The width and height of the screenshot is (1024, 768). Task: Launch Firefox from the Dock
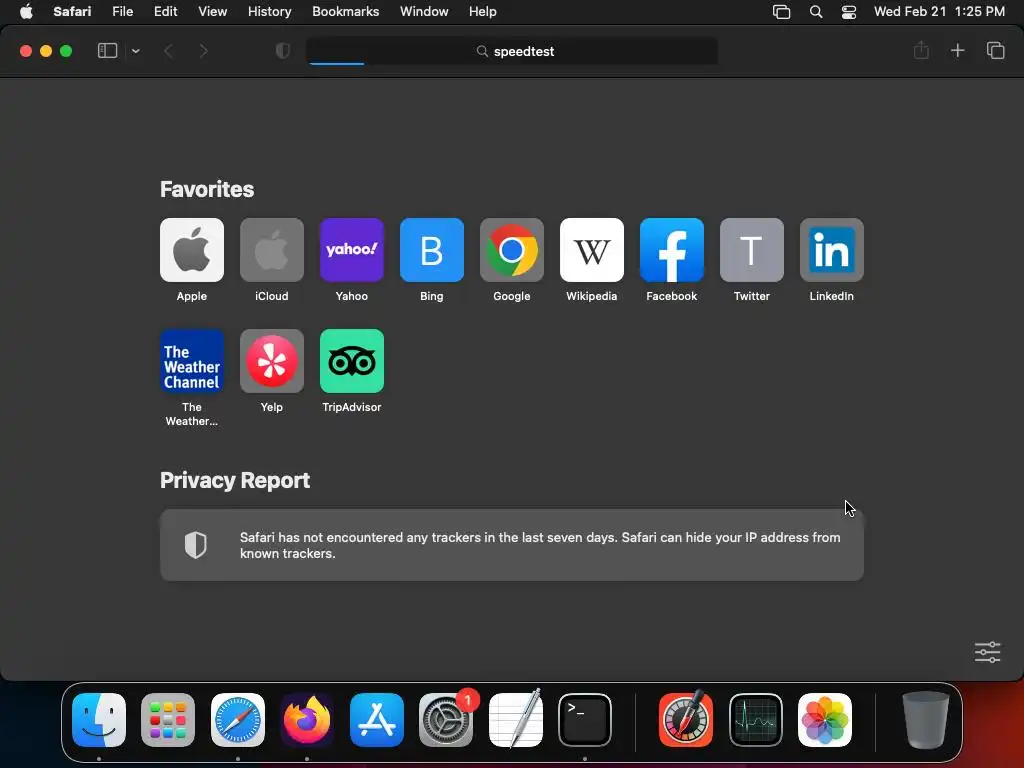pyautogui.click(x=307, y=720)
